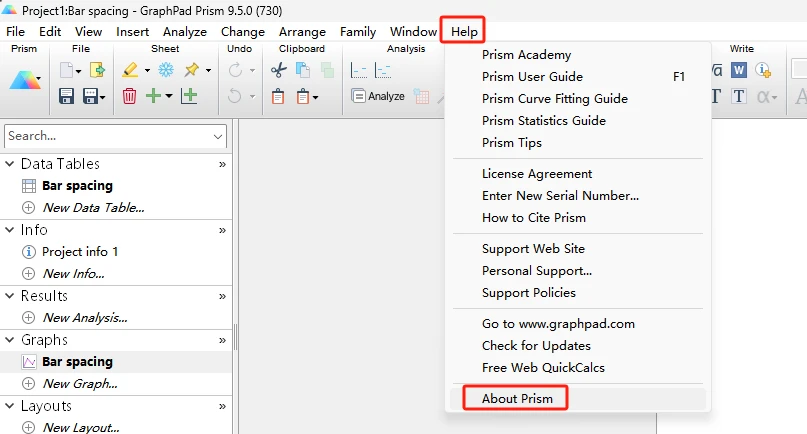This screenshot has height=434, width=807.
Task: Open the Save As dropdown arrow
Action: pyautogui.click(x=103, y=97)
